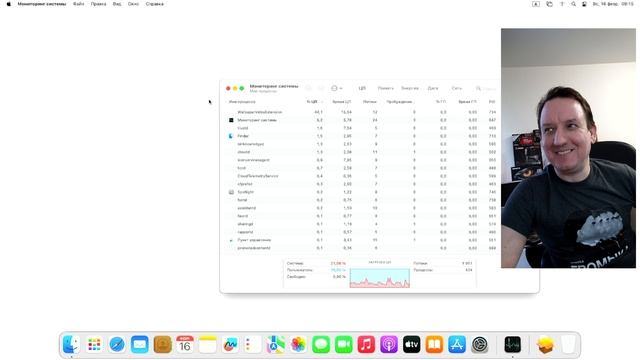Launch Freeform from the Dock
The image size is (640, 360).
point(230,345)
